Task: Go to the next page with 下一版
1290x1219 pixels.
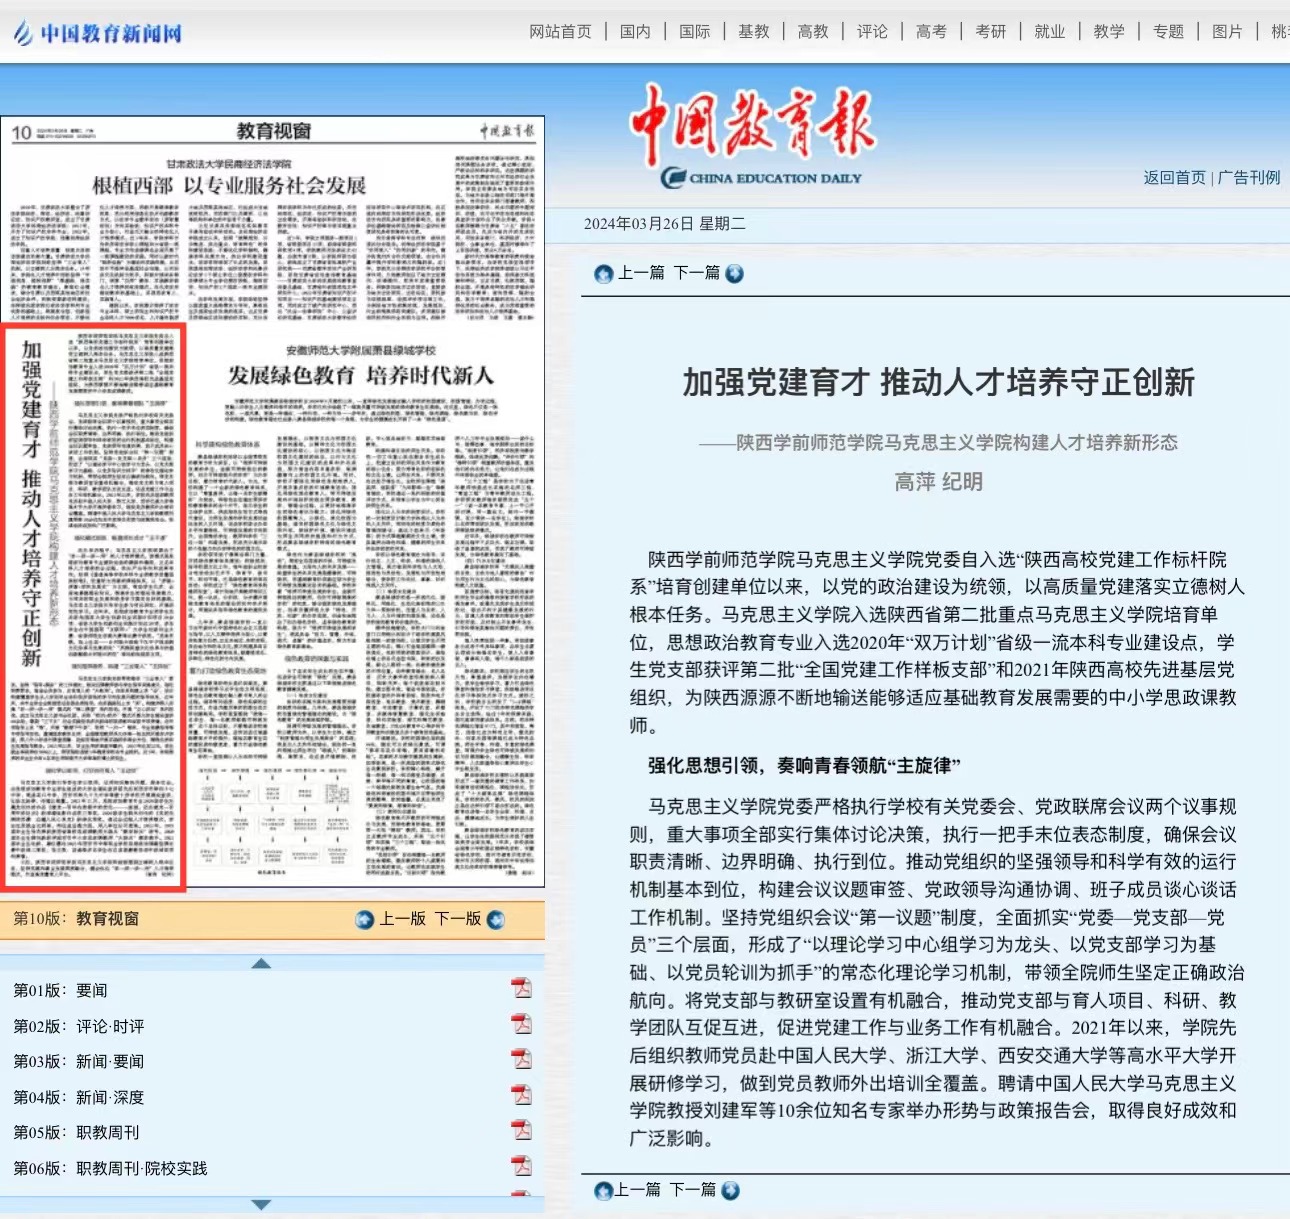Action: coord(458,919)
